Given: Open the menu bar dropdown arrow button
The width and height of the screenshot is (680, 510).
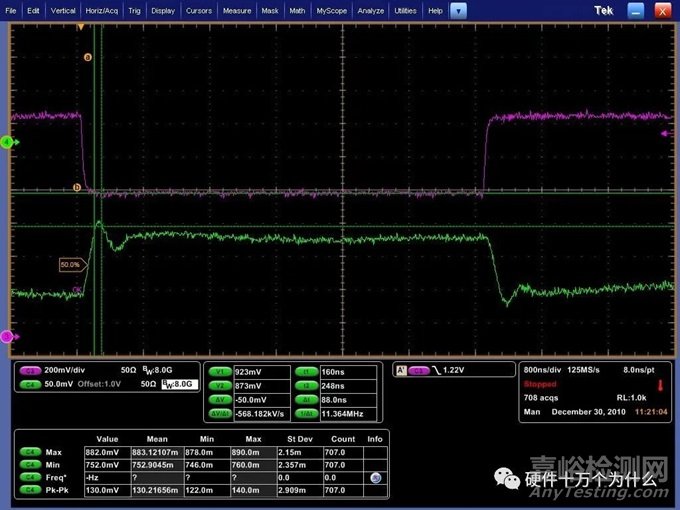Looking at the screenshot, I should (458, 10).
